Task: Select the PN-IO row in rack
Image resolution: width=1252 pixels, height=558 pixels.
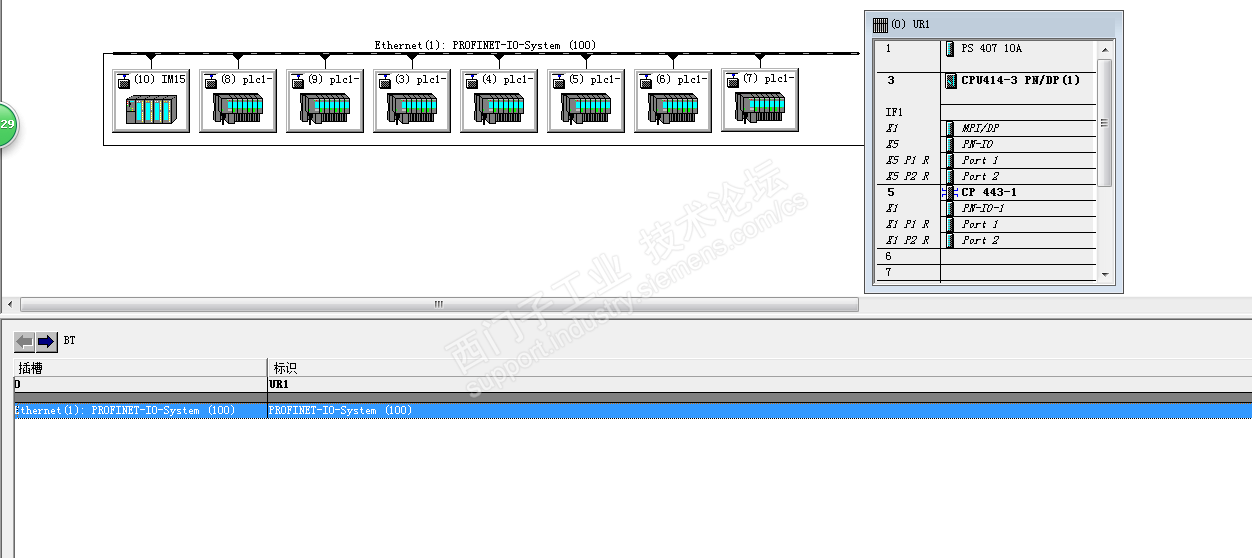Action: [x=986, y=144]
